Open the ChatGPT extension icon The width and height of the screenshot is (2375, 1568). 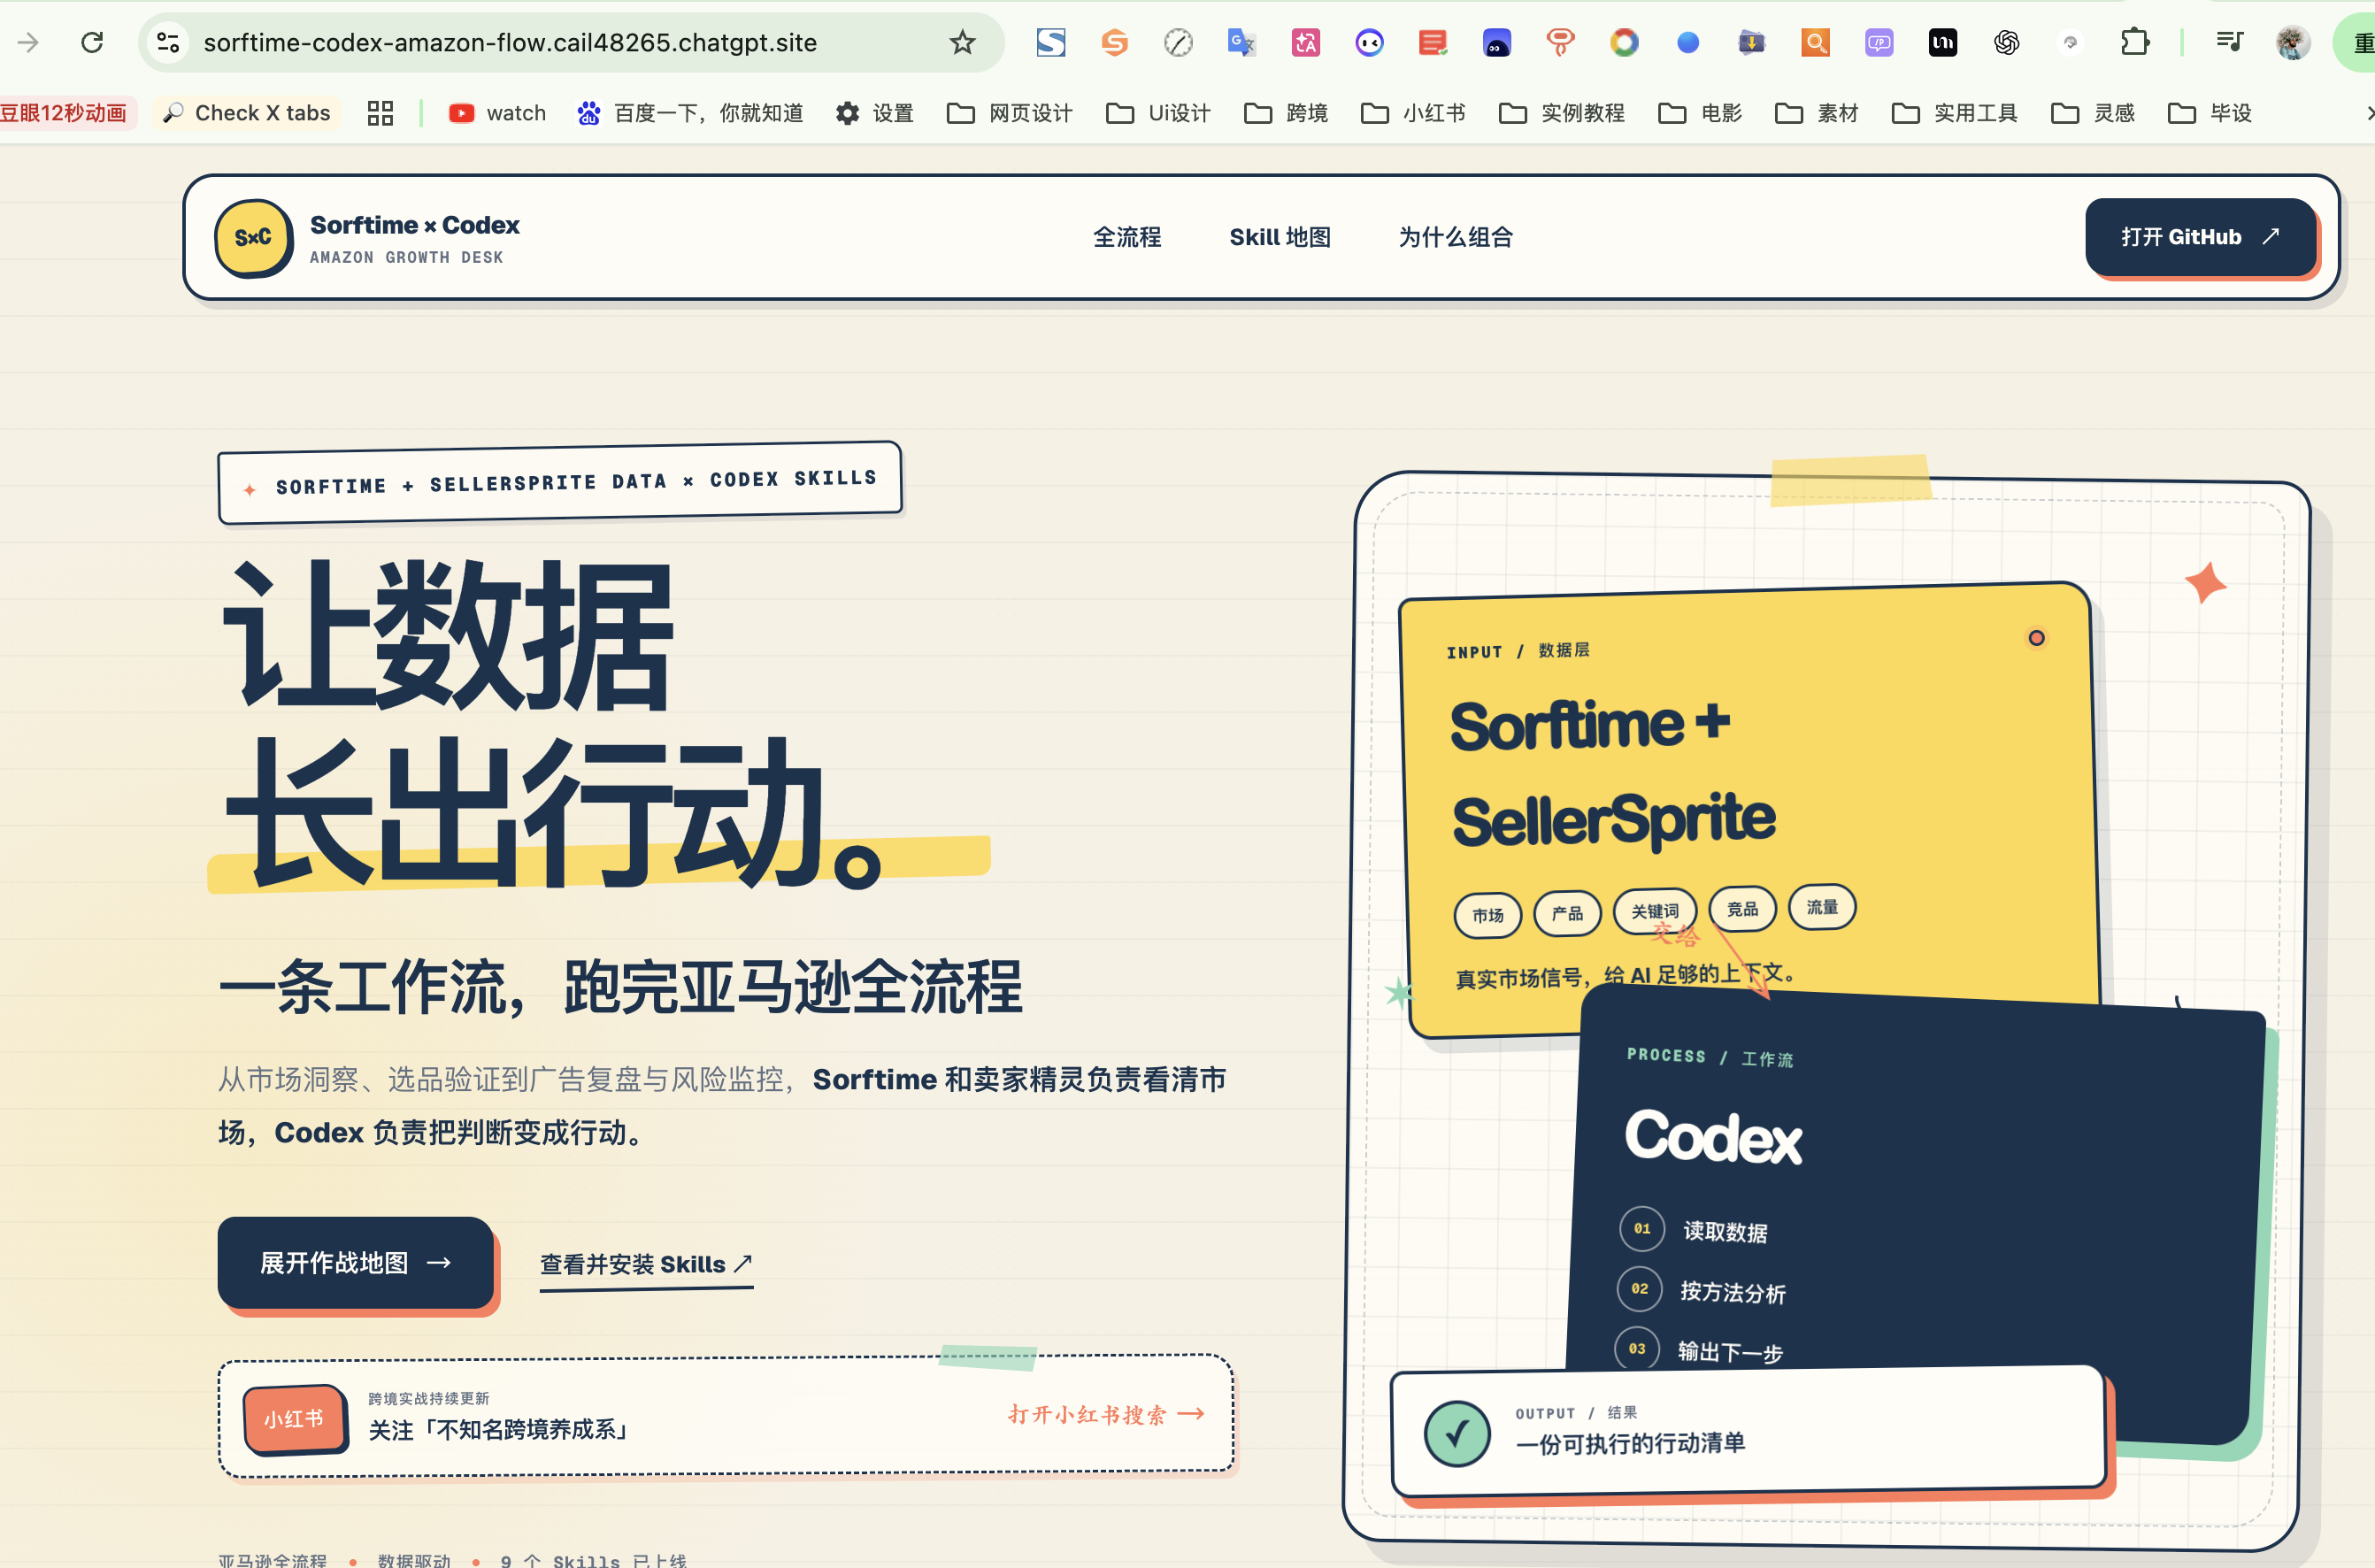(2006, 42)
